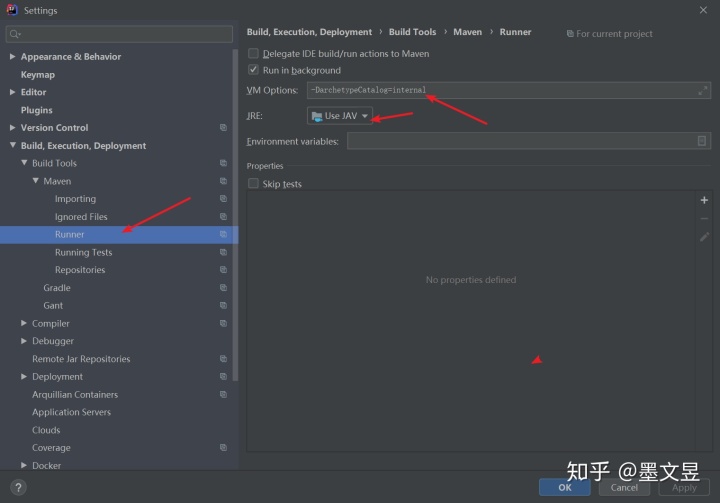Open the Ignored Files settings page
Screen dimensions: 720x503
(x=81, y=217)
